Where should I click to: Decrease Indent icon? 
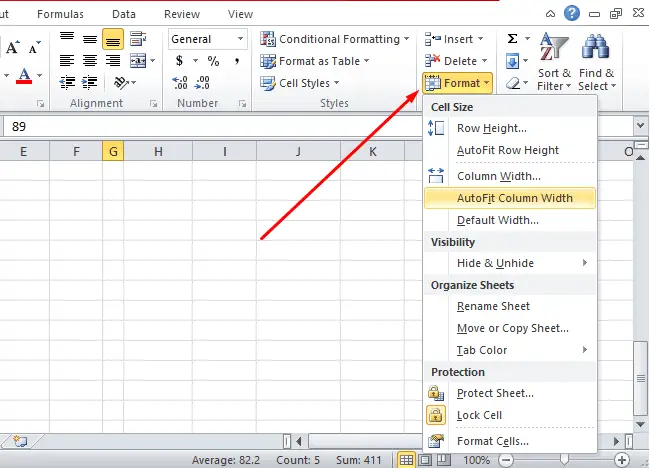pos(67,82)
